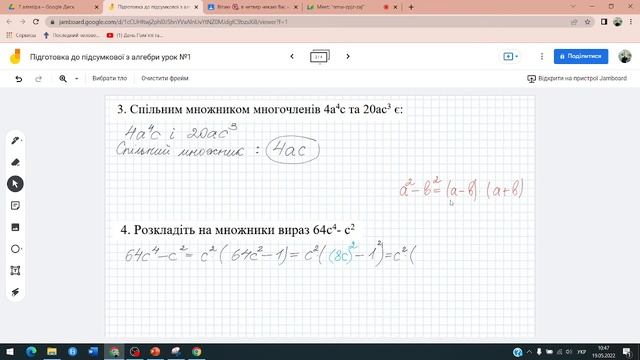Image resolution: width=640 pixels, height=360 pixels.
Task: Open the Windows Start menu
Action: 10,351
